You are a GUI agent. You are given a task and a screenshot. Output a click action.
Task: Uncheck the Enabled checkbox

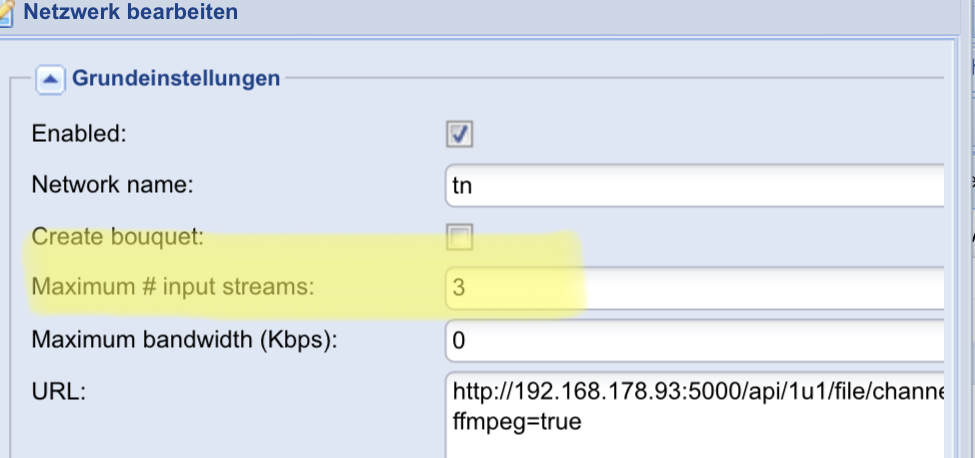coord(460,134)
